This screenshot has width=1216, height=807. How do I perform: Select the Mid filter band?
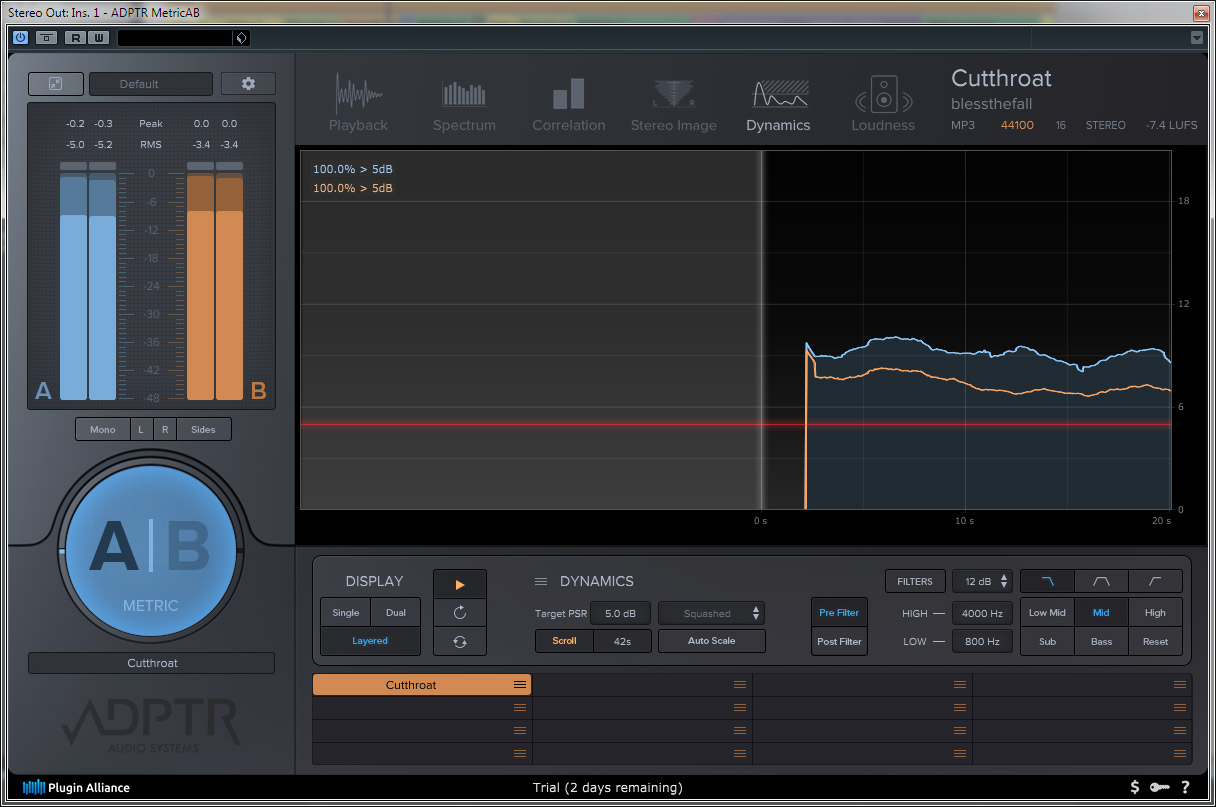click(1101, 613)
